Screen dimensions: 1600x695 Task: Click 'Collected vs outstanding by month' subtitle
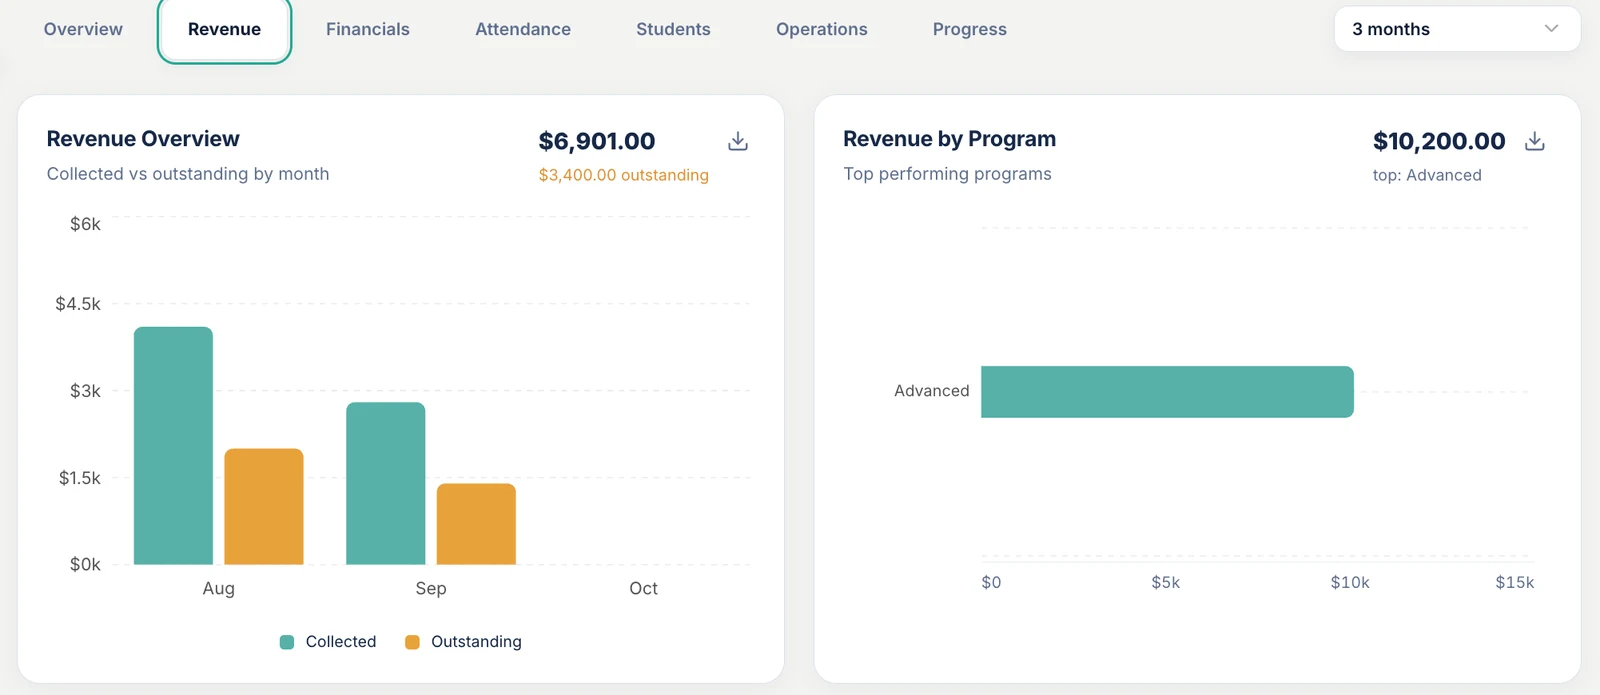(x=188, y=174)
